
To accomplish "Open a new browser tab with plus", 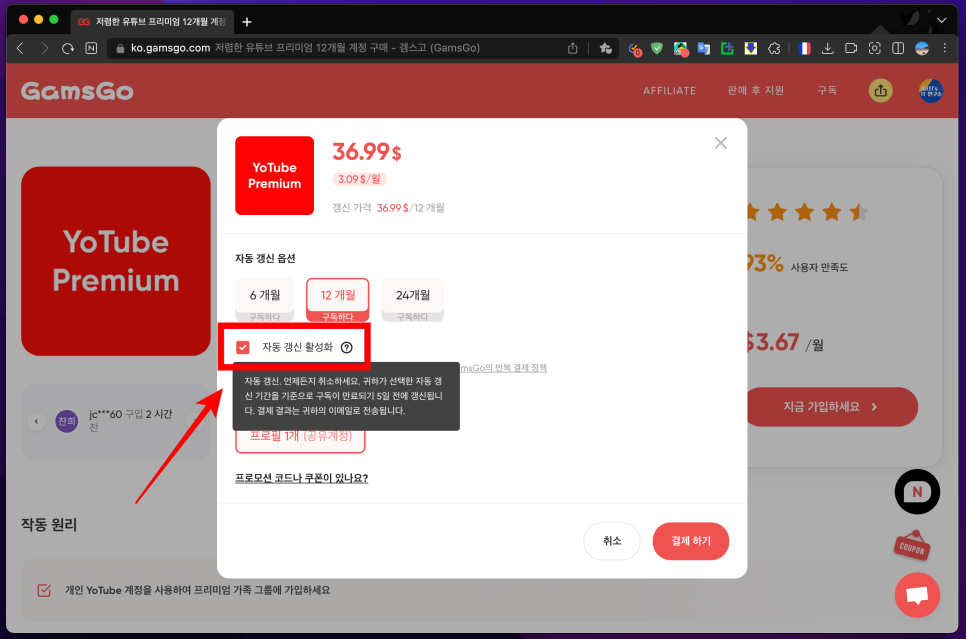I will tap(247, 22).
